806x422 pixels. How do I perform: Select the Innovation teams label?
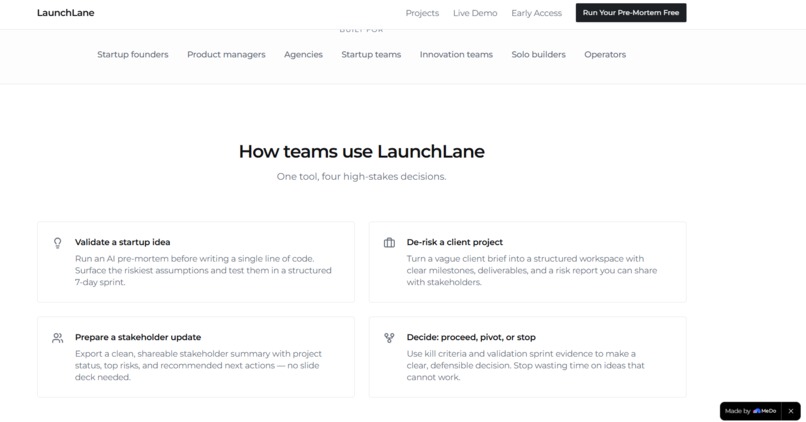tap(456, 54)
